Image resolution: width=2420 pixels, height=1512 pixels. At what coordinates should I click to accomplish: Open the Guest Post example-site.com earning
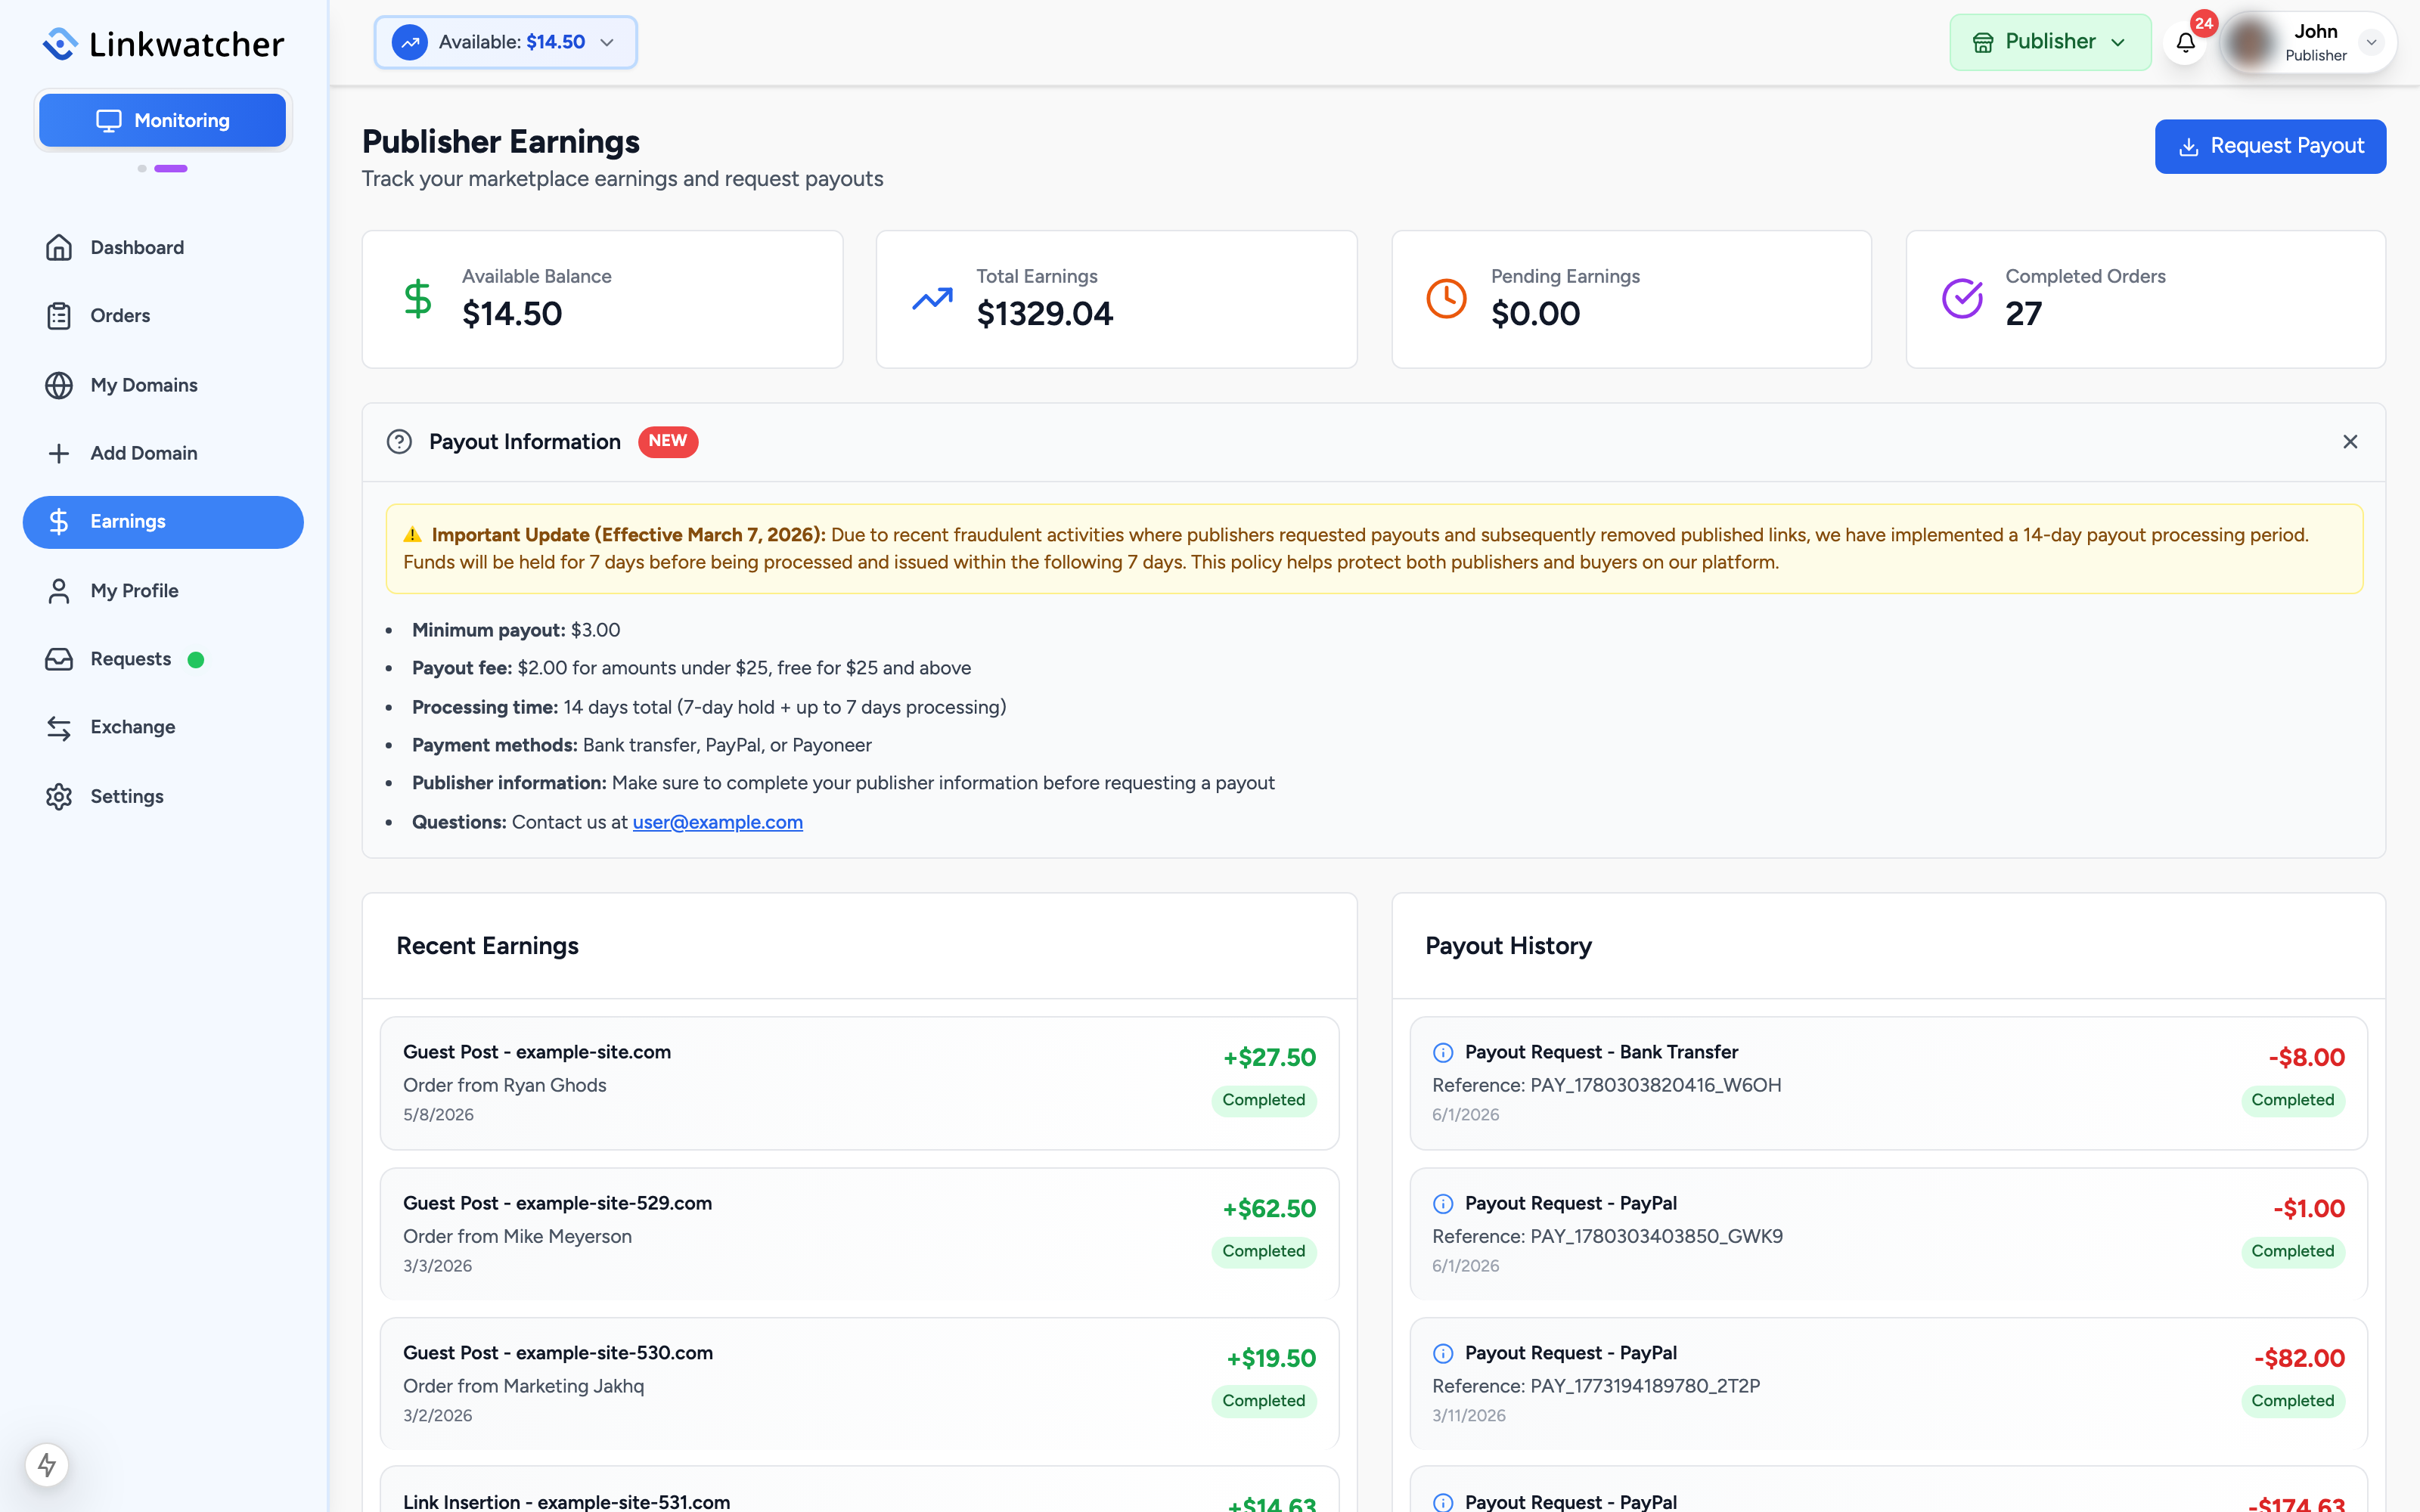(x=859, y=1083)
